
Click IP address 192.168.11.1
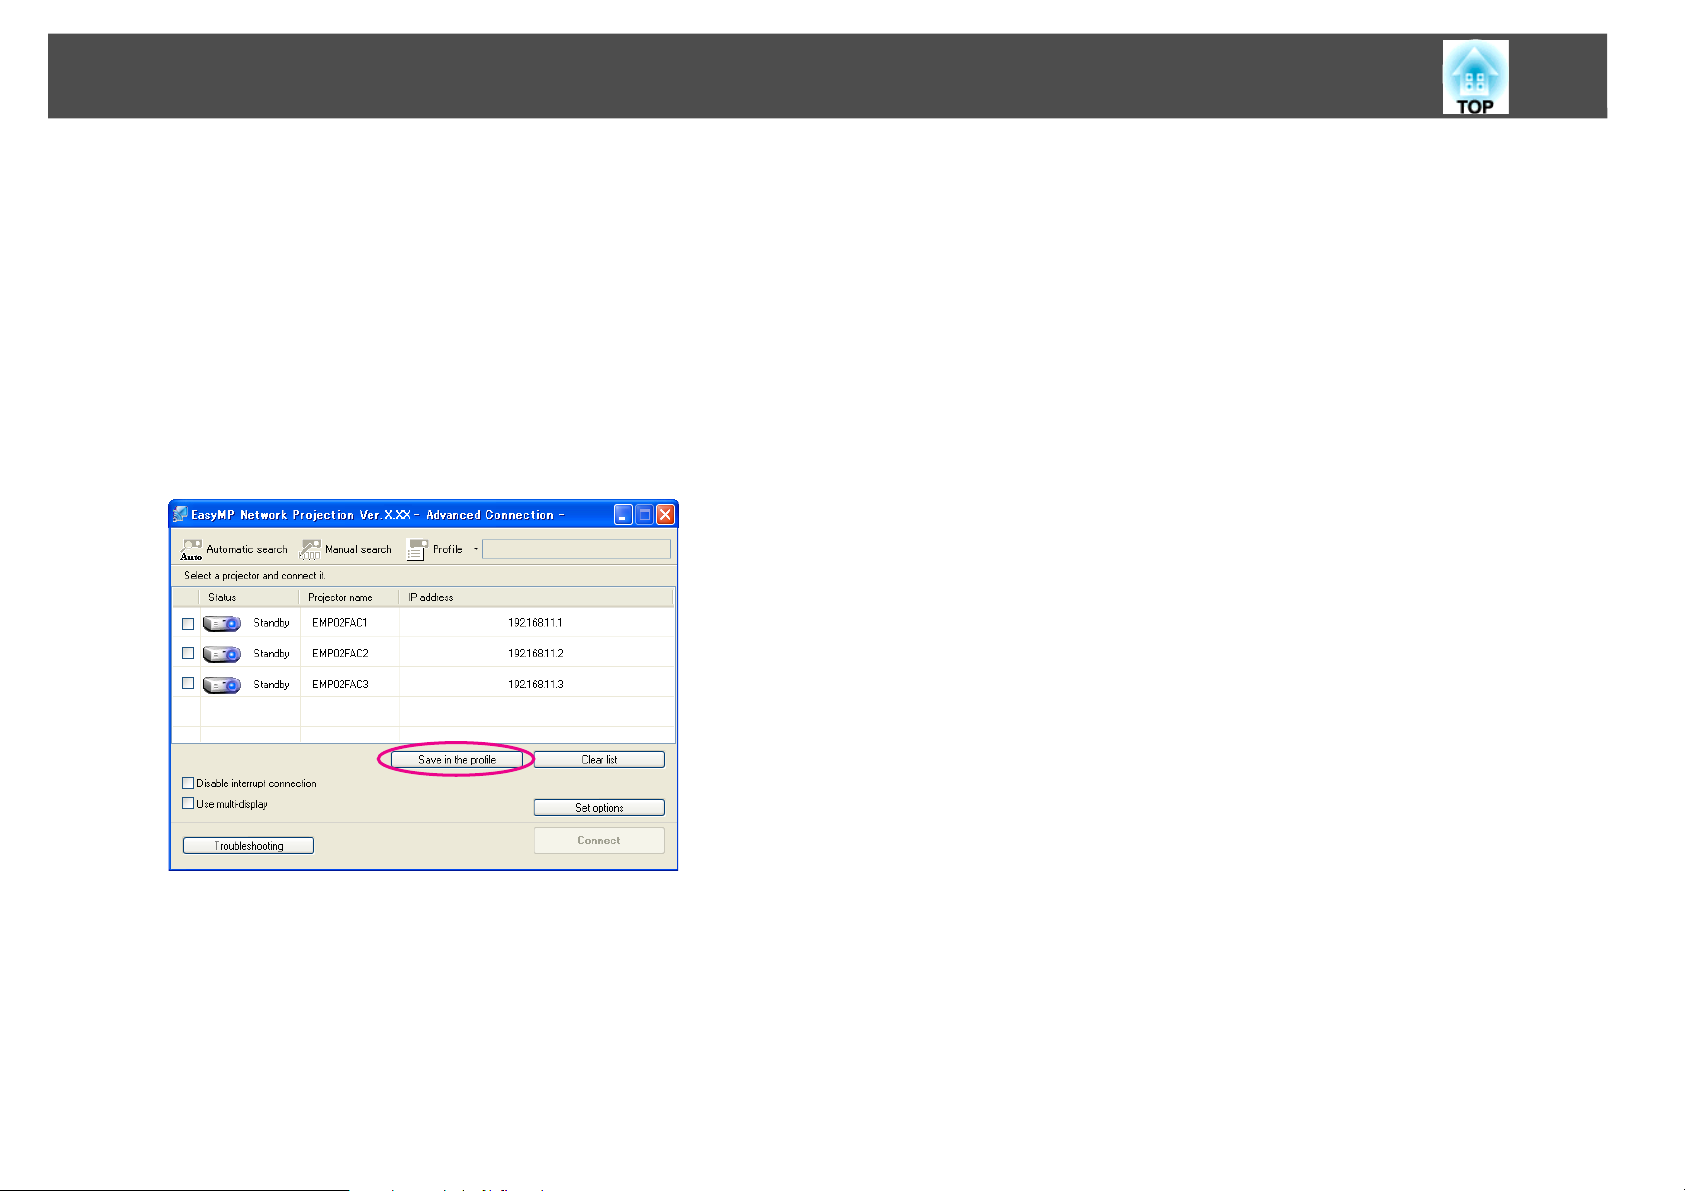535,623
